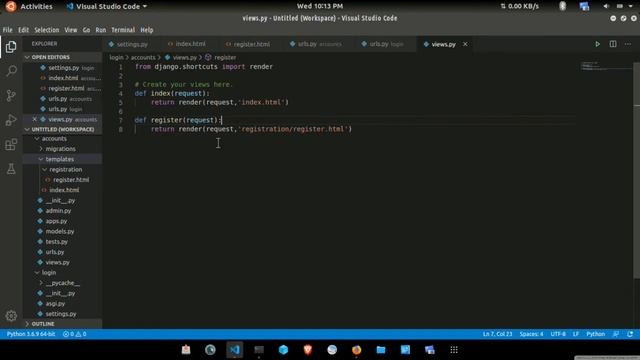Open the View menu
This screenshot has height=360, width=640.
click(71, 30)
